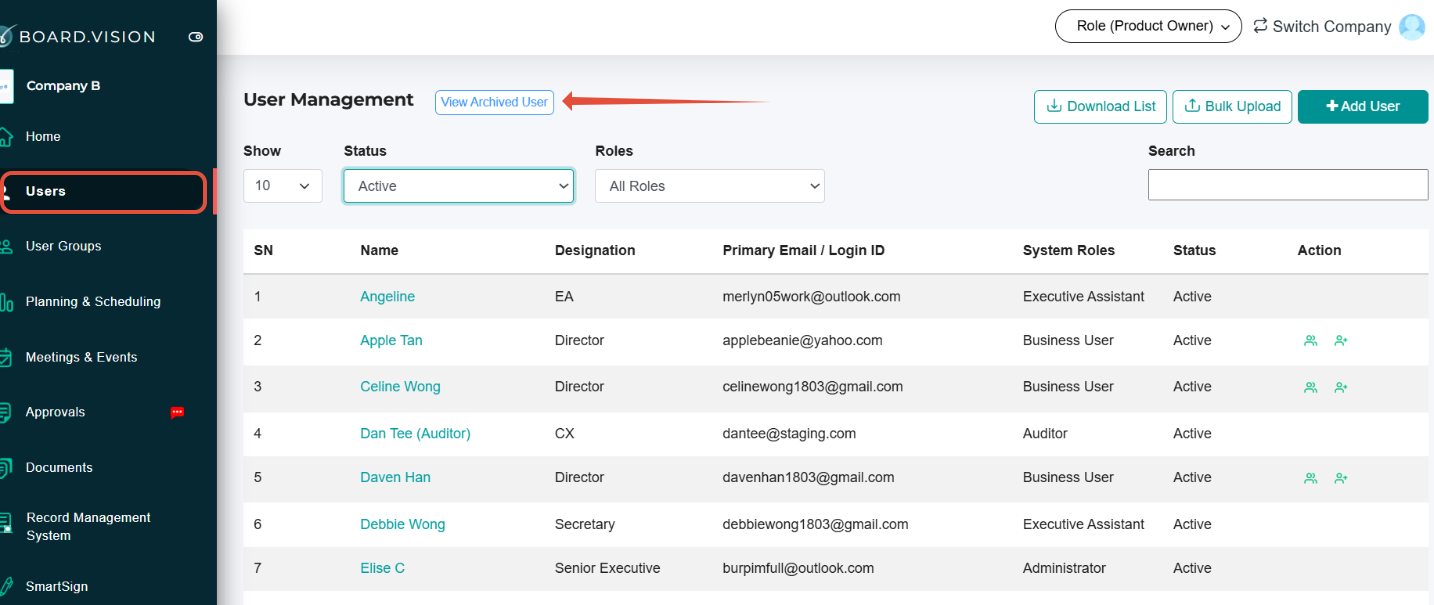Click the Name column header
This screenshot has height=605, width=1434.
379,251
